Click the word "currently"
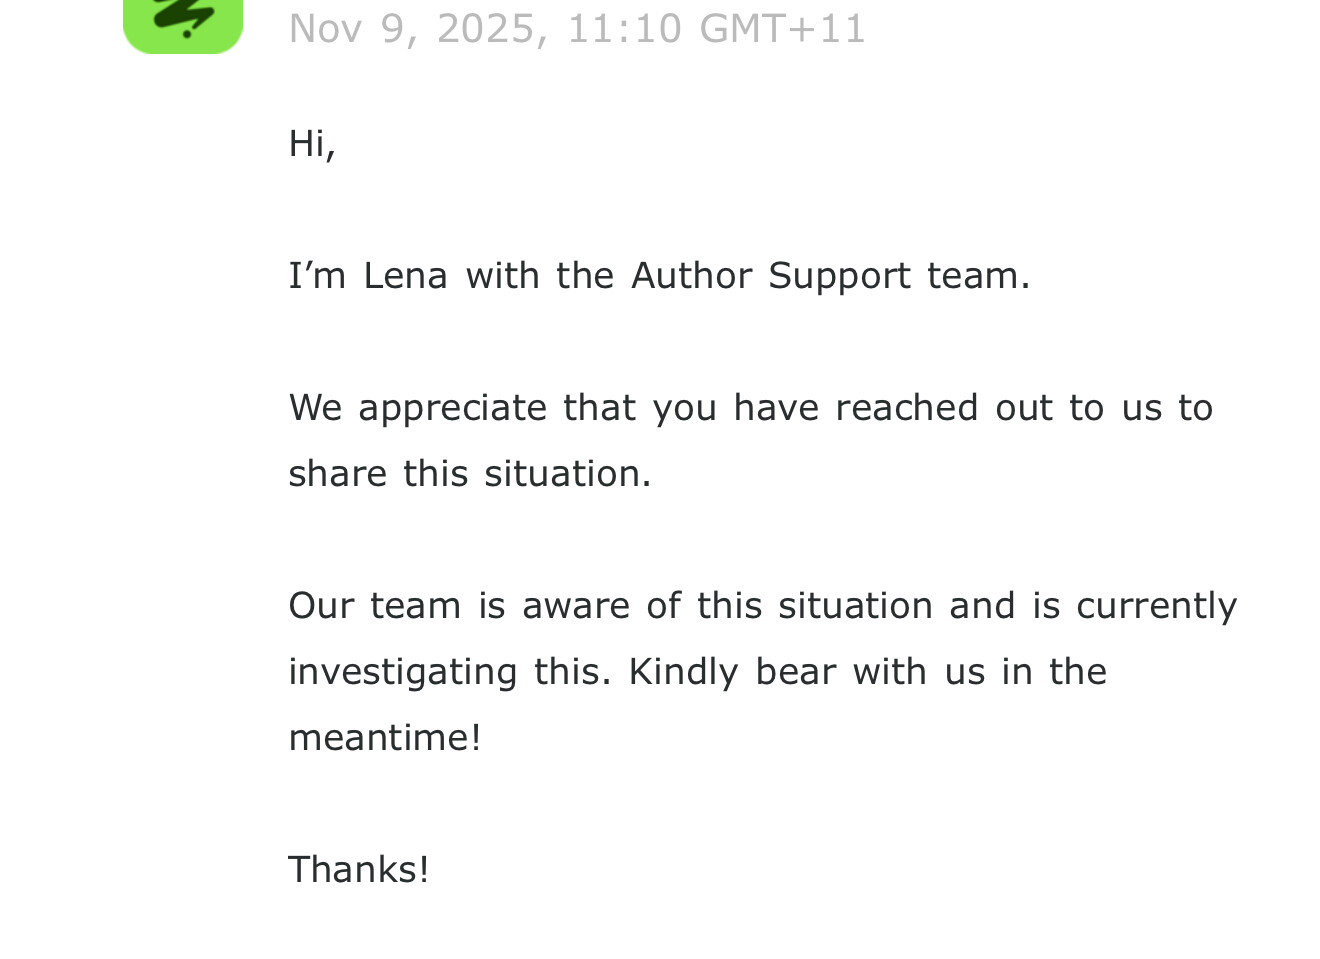1320x959 pixels. coord(1156,606)
